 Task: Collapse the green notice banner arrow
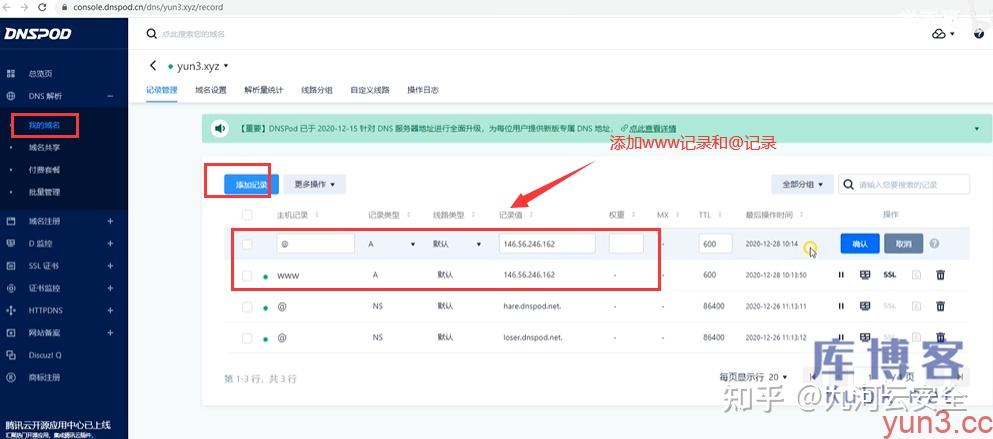(977, 129)
